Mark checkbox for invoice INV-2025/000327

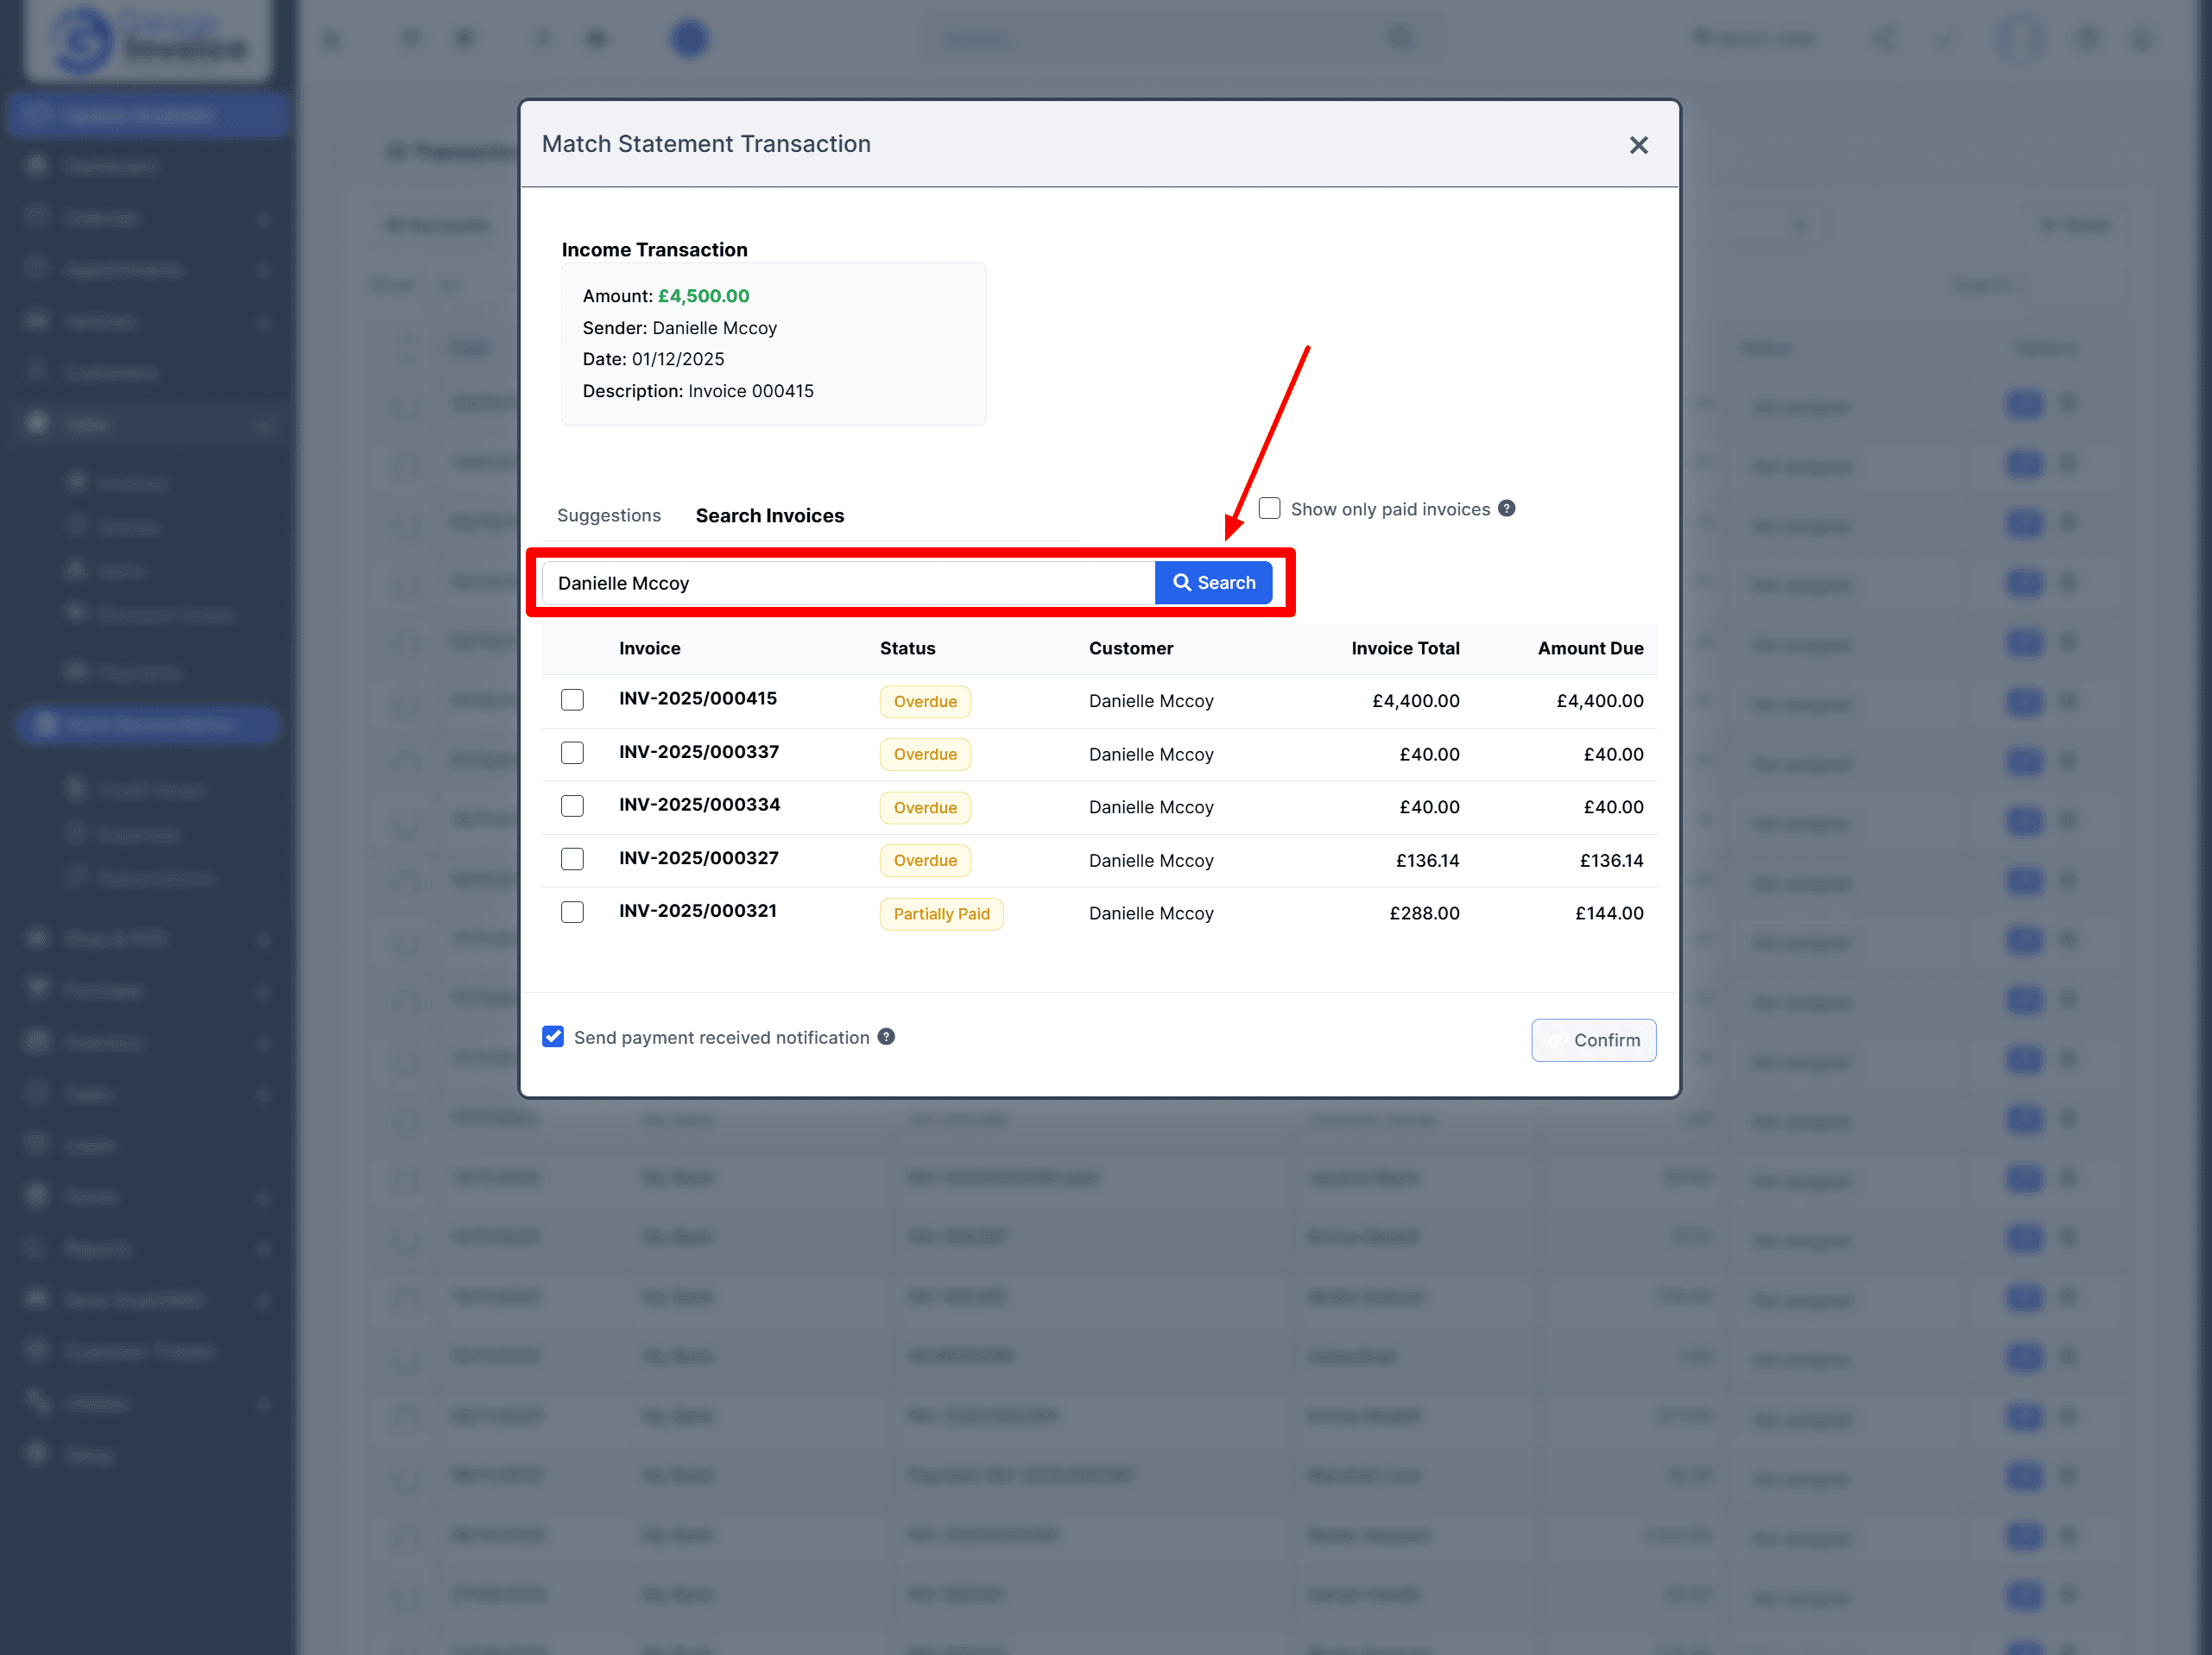pyautogui.click(x=572, y=858)
